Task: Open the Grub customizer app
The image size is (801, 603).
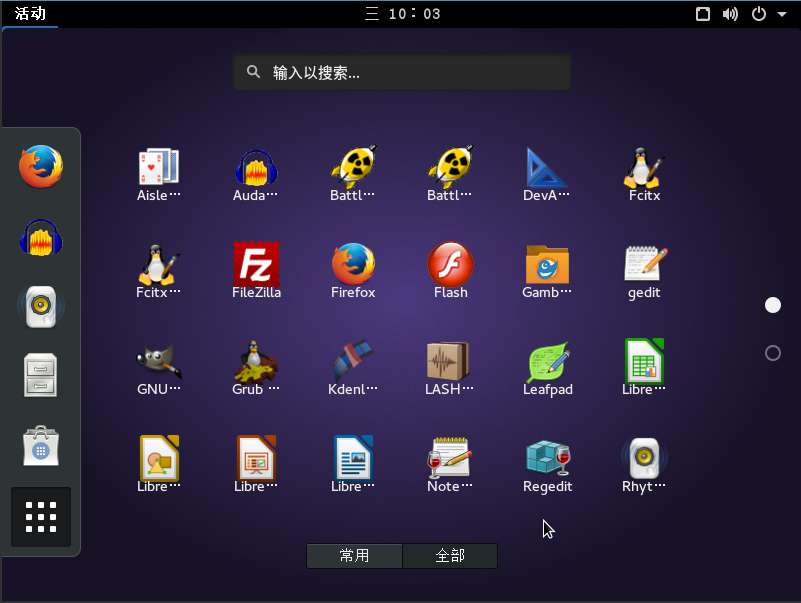Action: click(x=255, y=368)
